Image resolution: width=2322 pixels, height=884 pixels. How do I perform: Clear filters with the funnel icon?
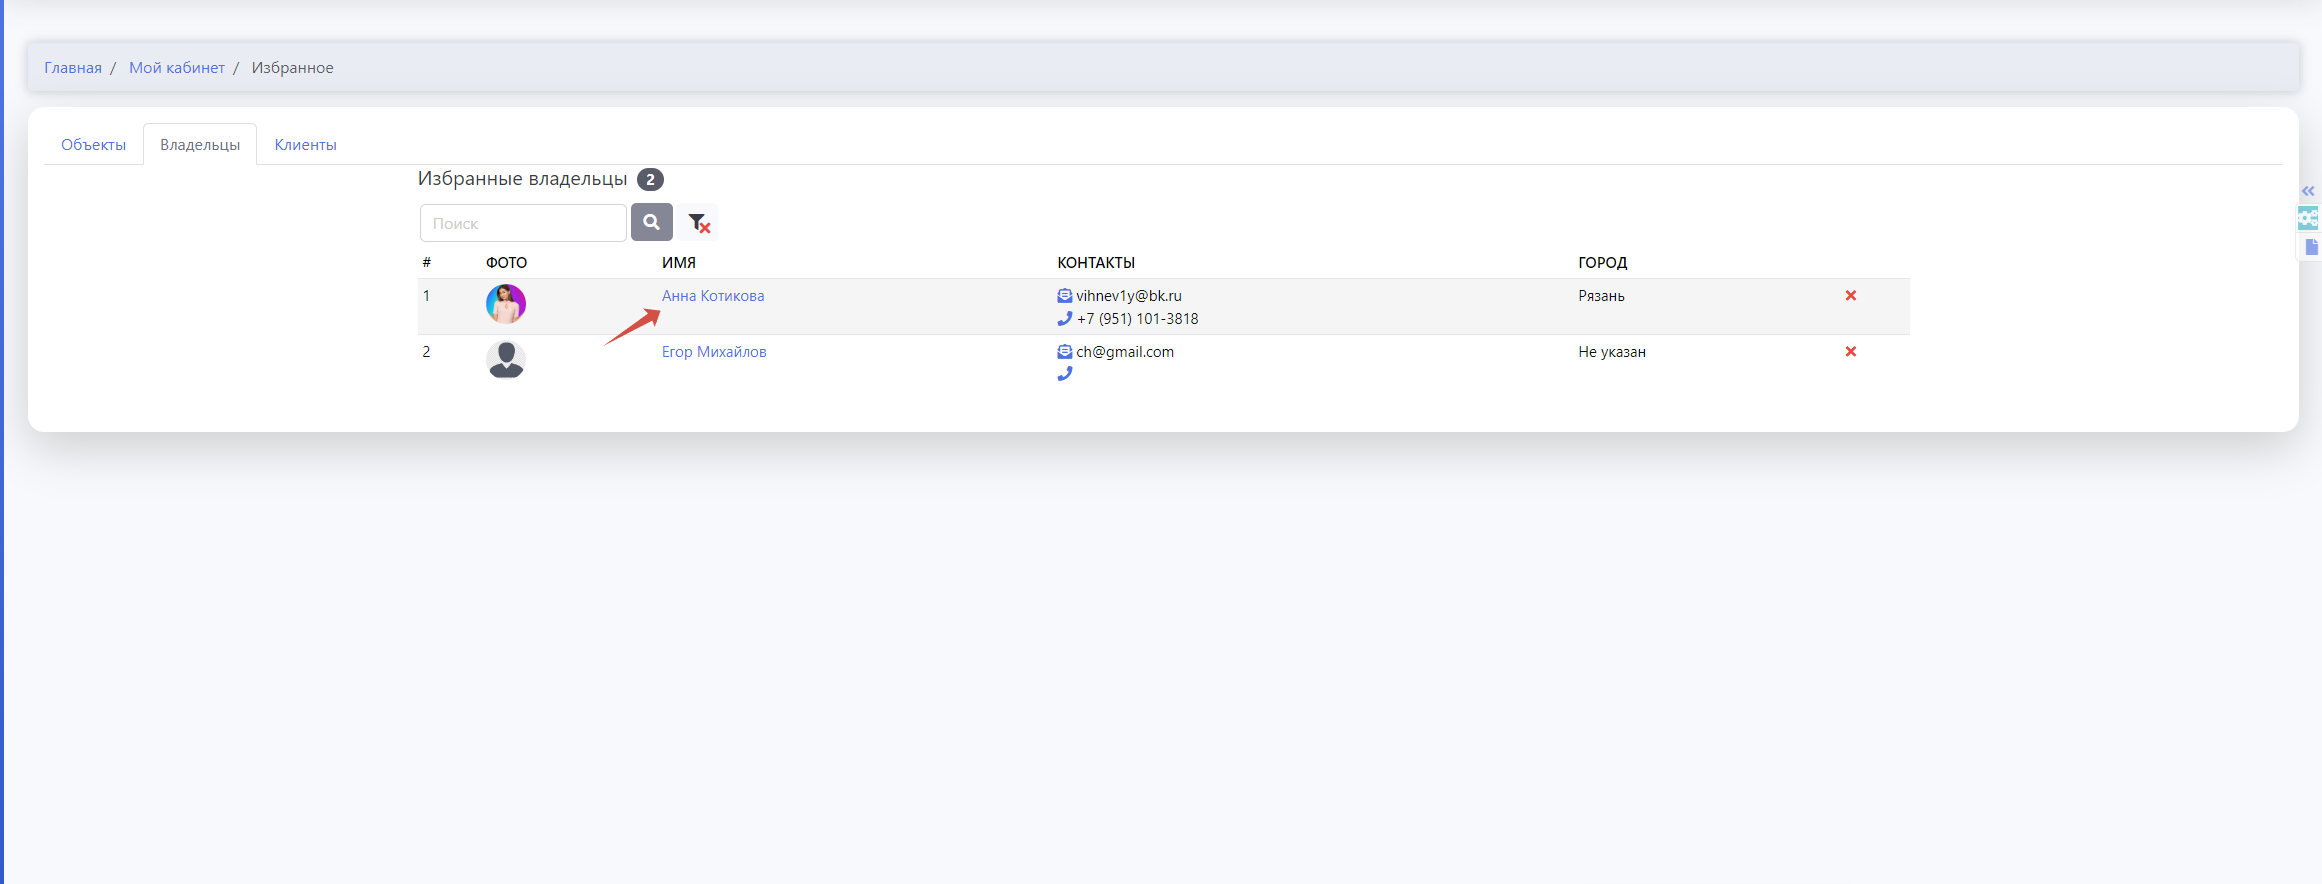698,223
